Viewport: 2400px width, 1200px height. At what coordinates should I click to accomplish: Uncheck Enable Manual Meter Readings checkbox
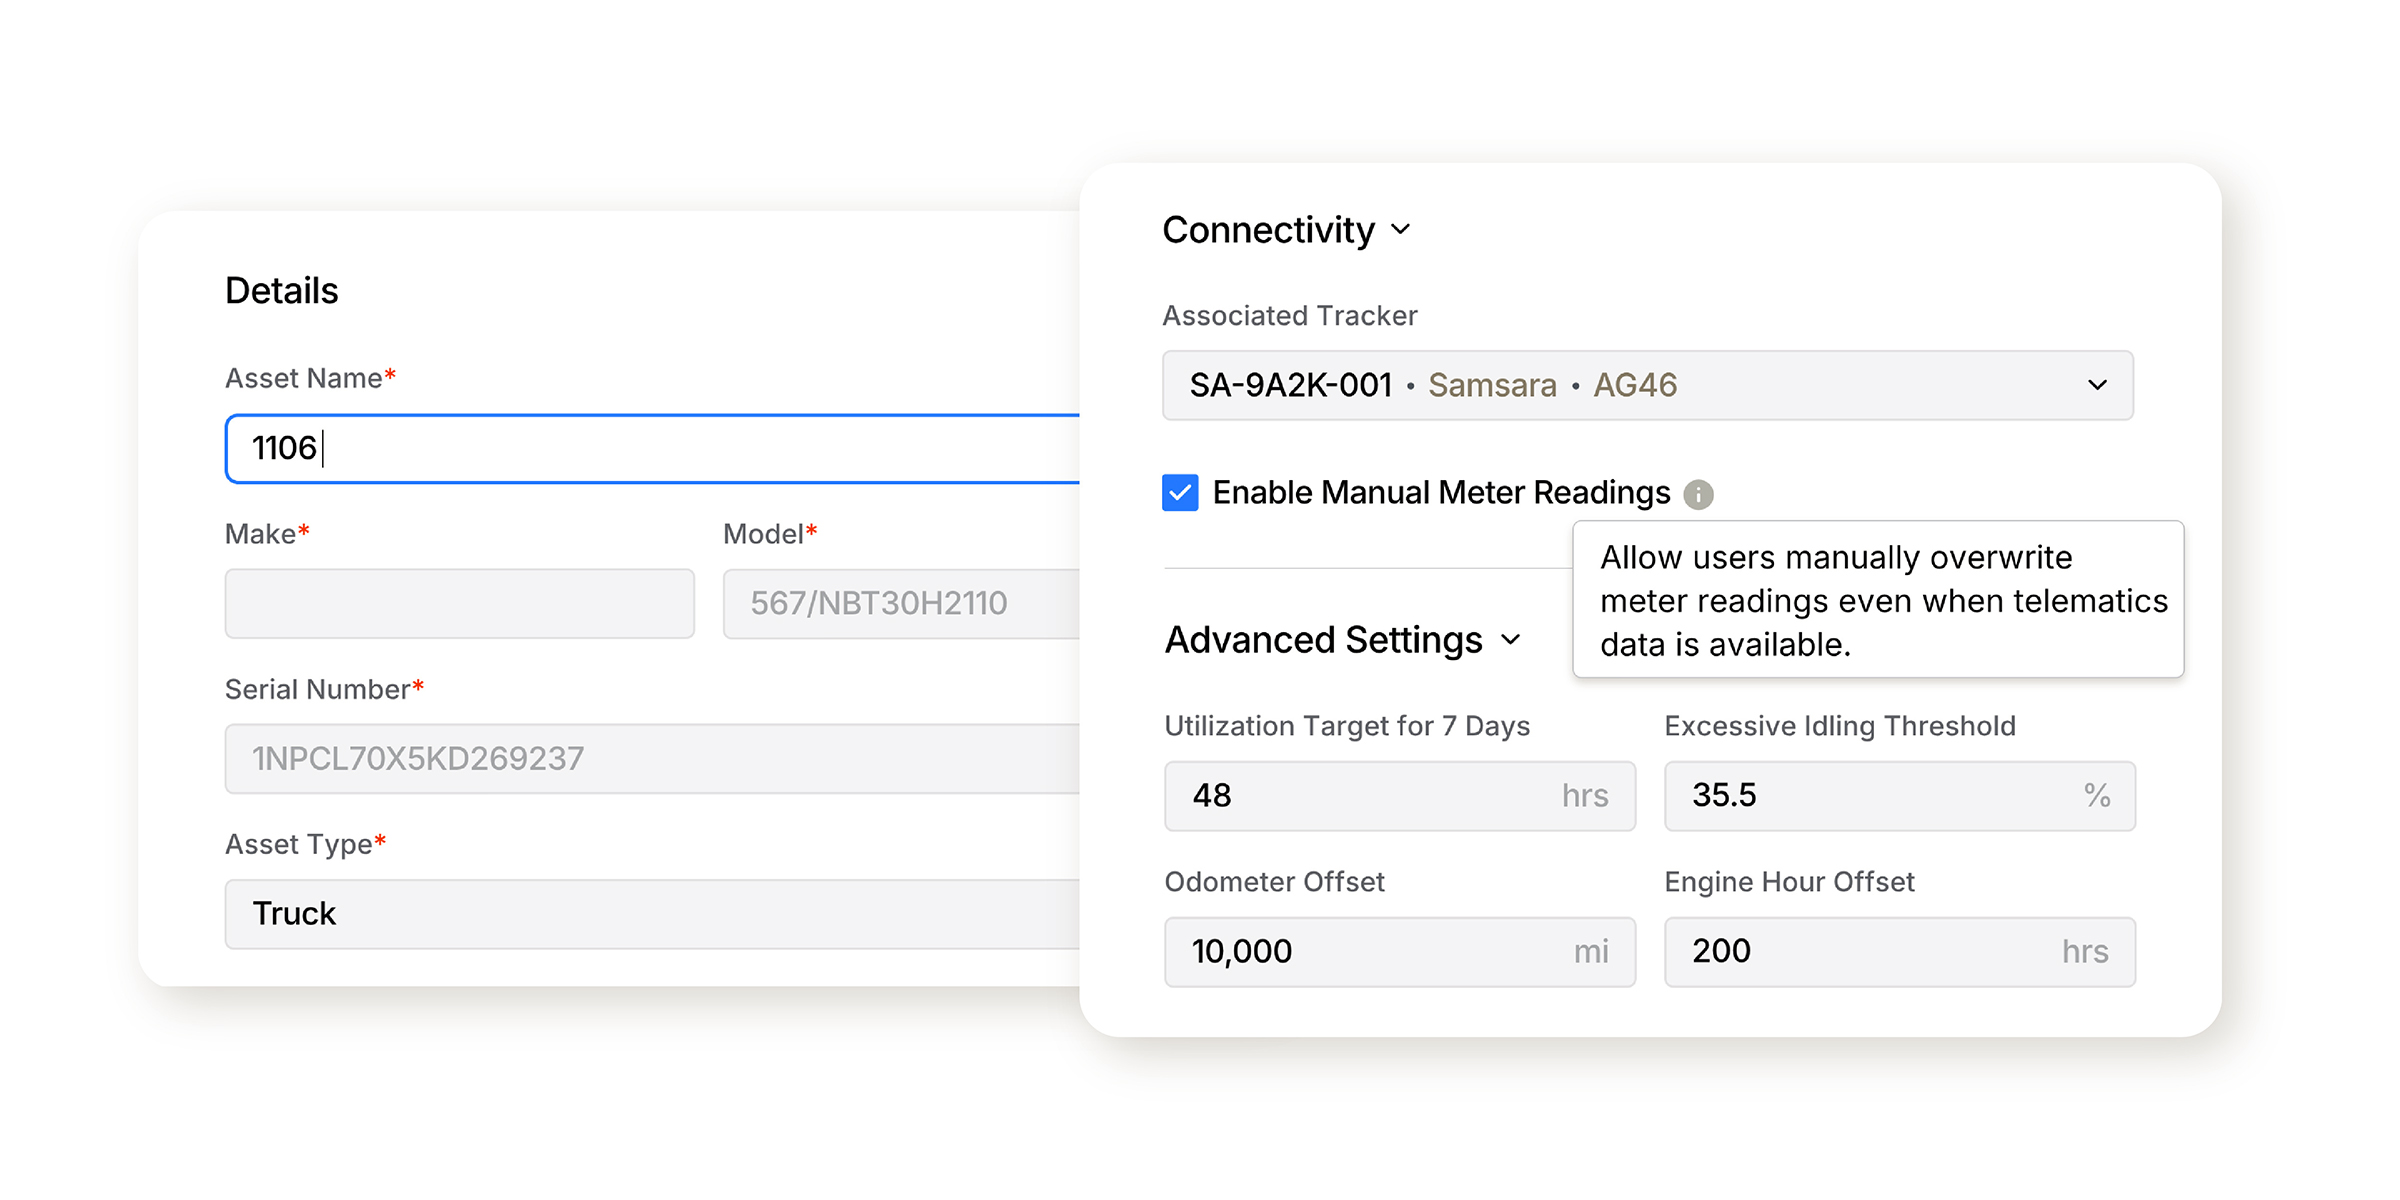point(1180,493)
